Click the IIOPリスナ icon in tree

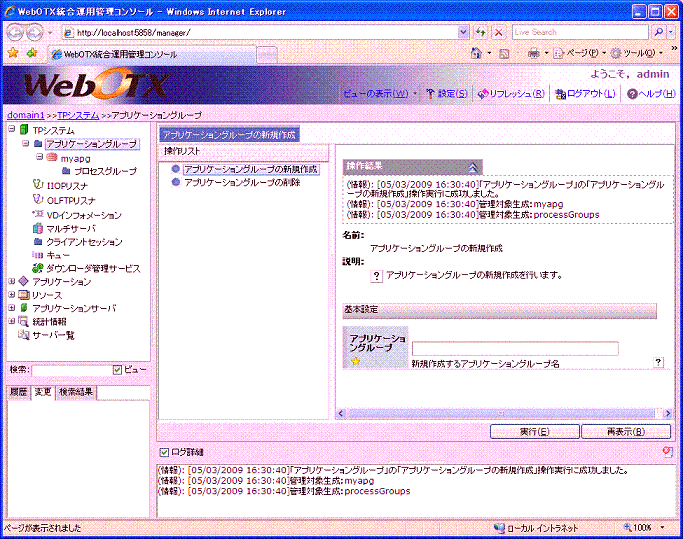(37, 185)
